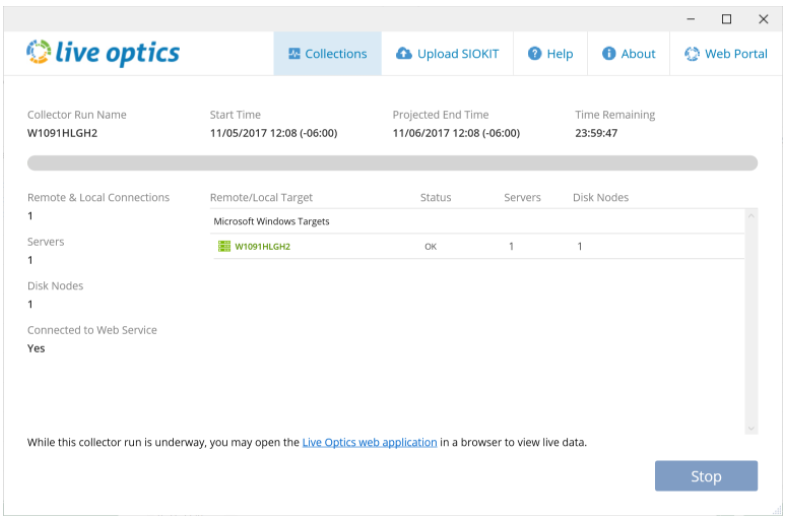Click the Help question mark icon
The height and width of the screenshot is (520, 791).
point(535,53)
